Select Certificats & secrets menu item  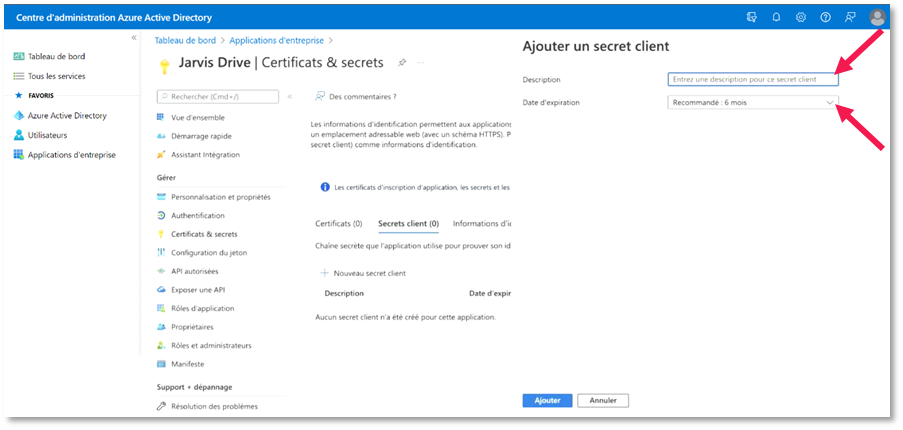(204, 234)
